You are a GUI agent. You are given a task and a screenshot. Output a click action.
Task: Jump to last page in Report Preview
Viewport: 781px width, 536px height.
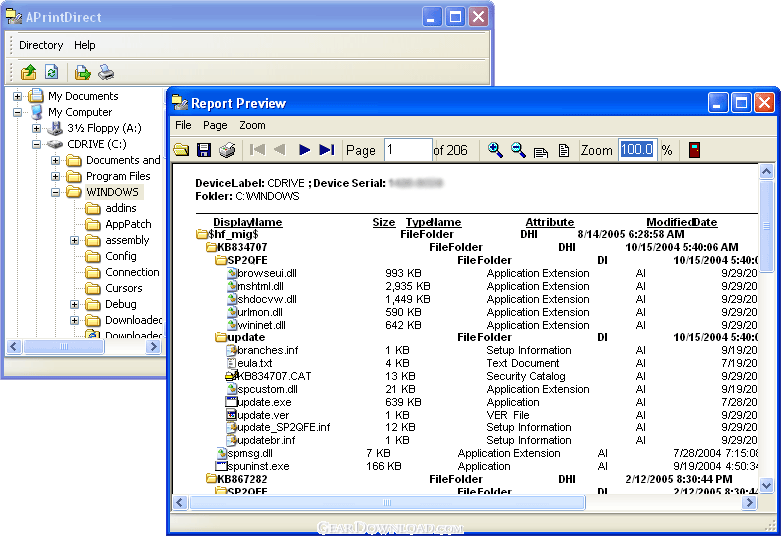[x=327, y=149]
